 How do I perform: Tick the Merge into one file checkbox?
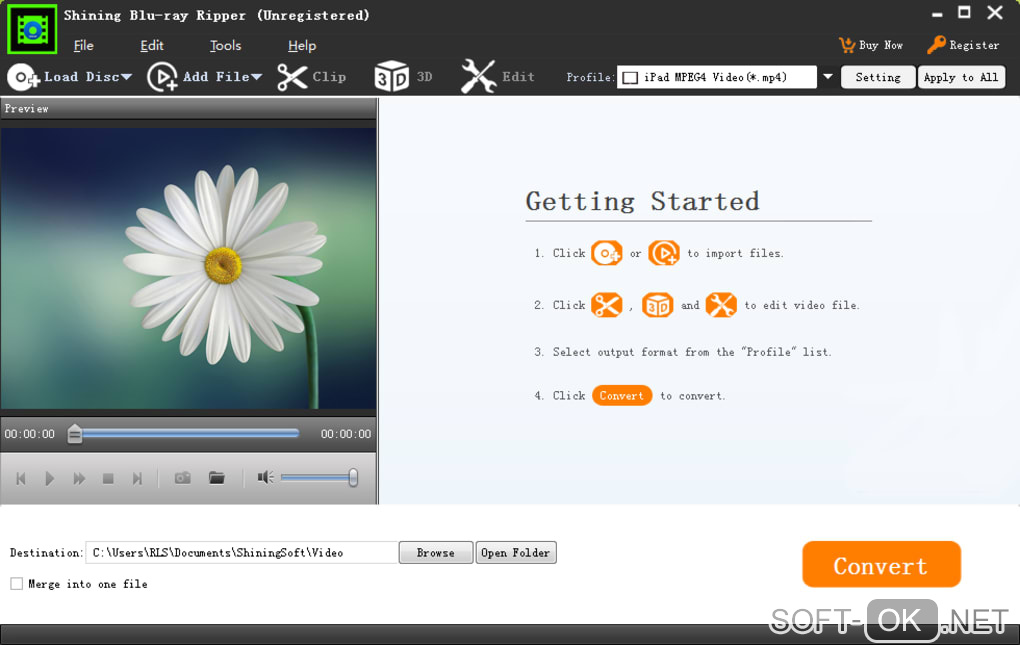click(16, 584)
